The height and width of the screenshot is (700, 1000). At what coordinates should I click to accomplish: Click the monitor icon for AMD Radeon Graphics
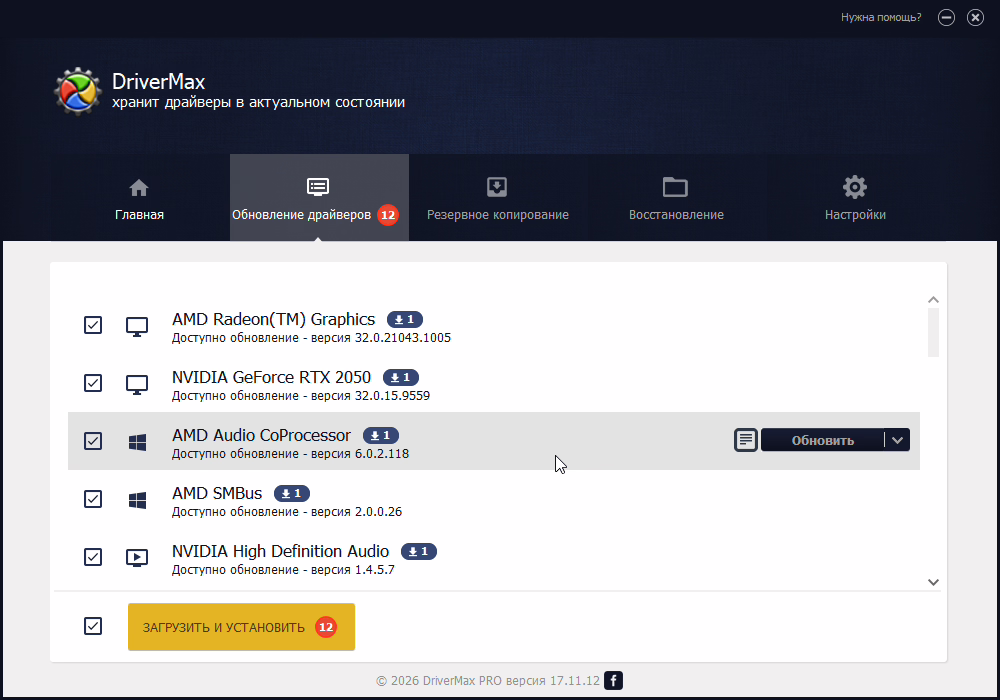coord(137,326)
